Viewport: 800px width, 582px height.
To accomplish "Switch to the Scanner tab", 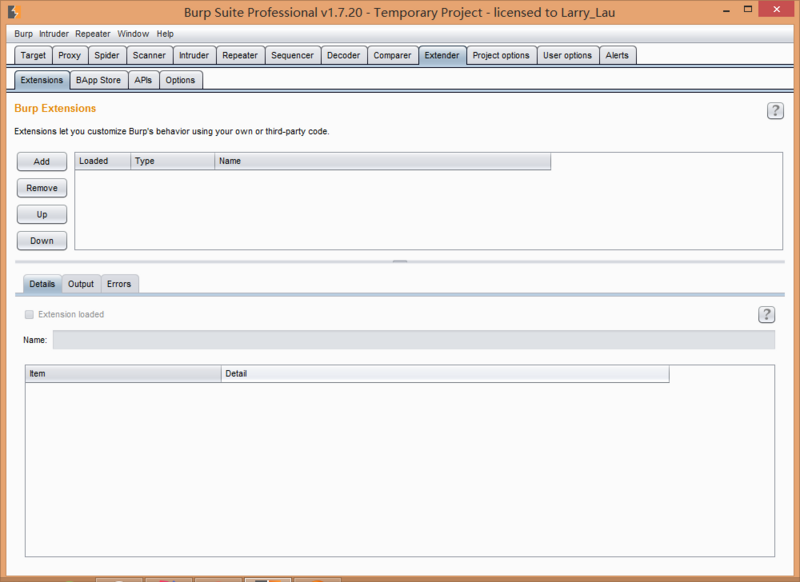I will [x=149, y=55].
